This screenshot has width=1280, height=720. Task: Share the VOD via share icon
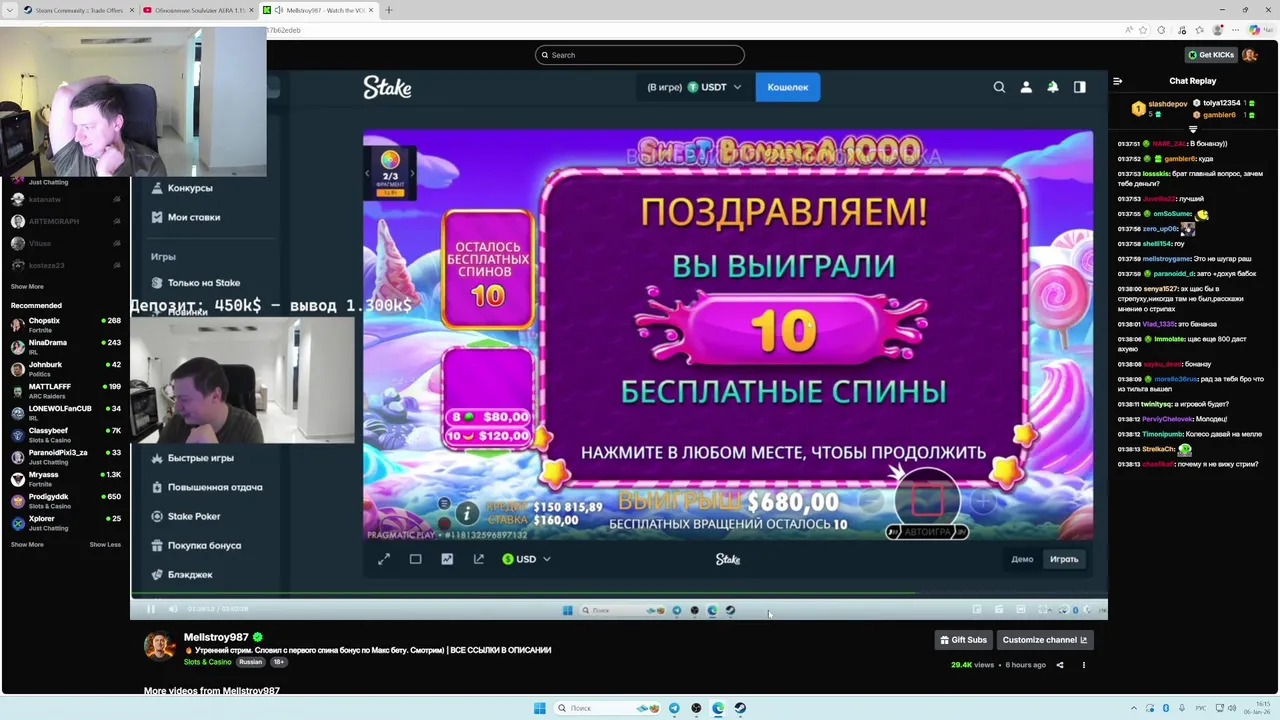click(1060, 665)
